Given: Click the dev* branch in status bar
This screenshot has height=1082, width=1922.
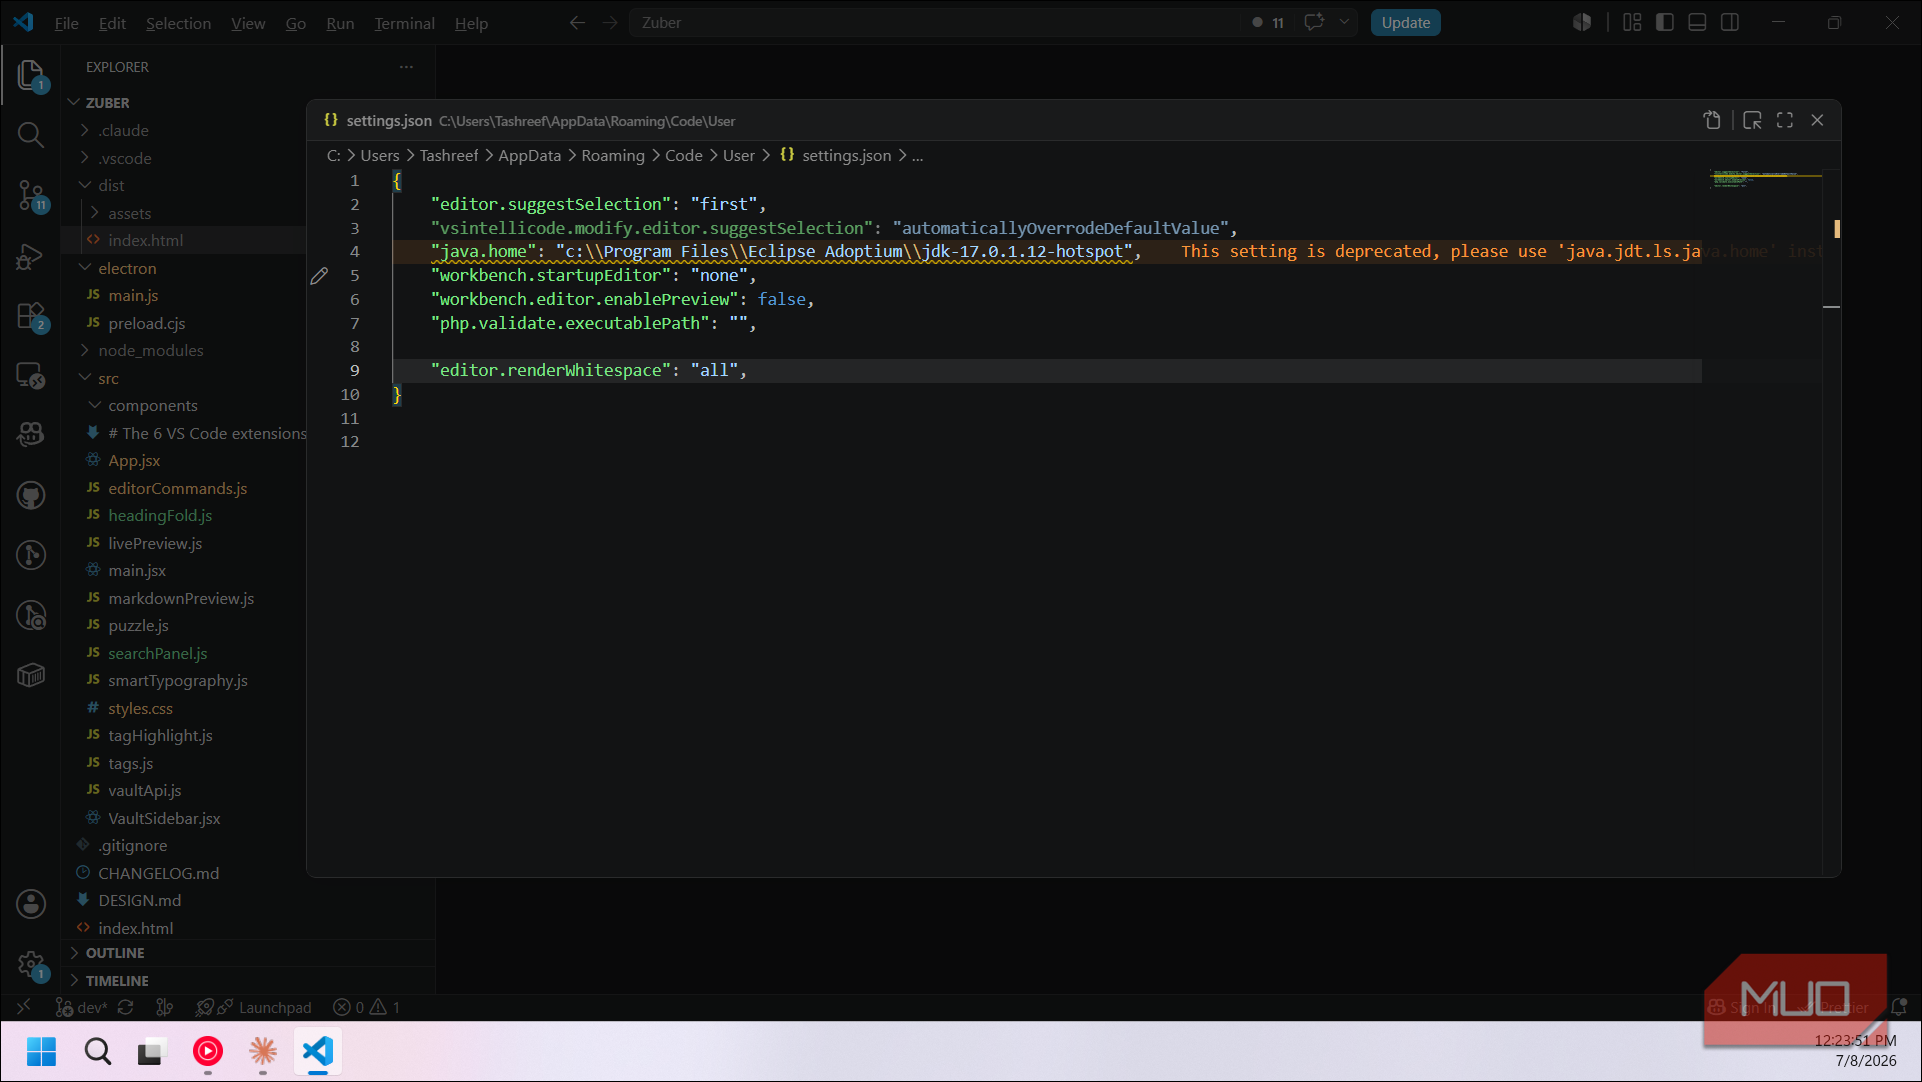Looking at the screenshot, I should [81, 1007].
